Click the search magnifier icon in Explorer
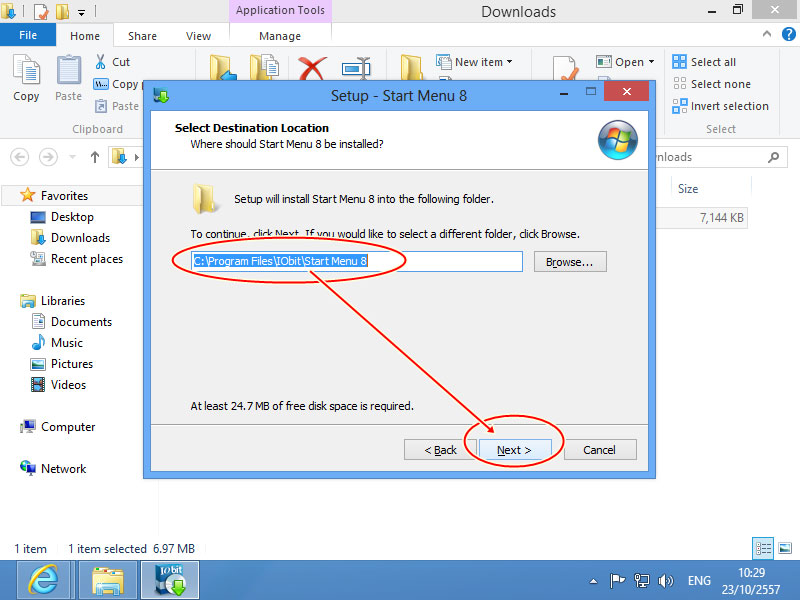 [773, 157]
